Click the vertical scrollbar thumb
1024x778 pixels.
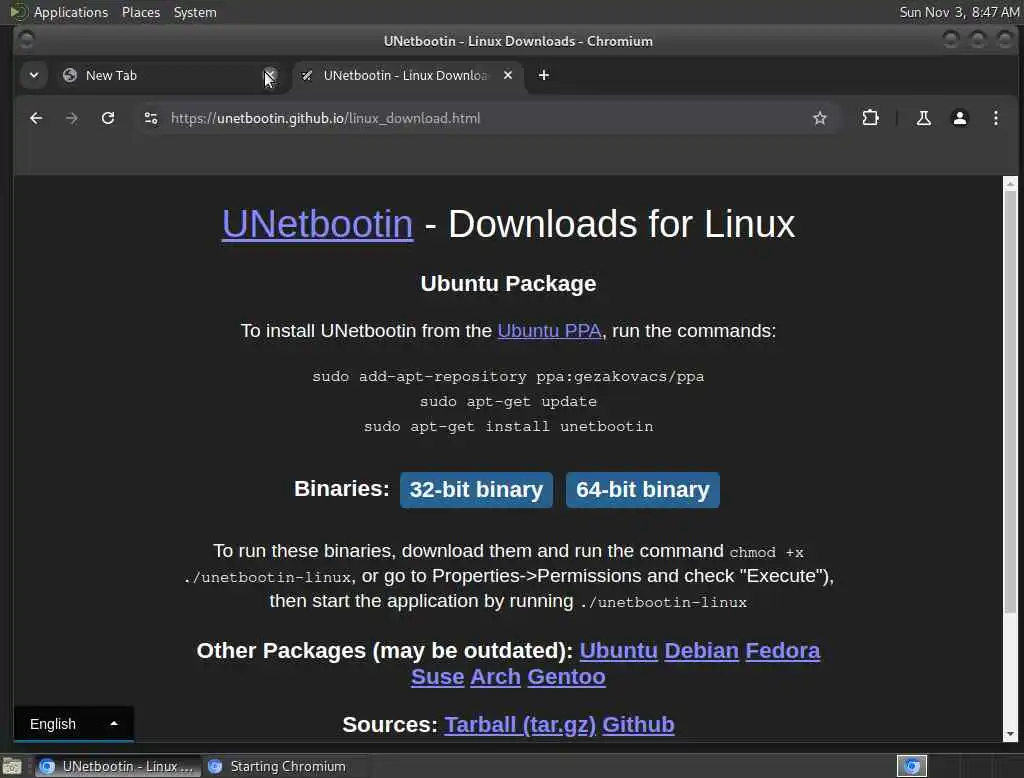tap(1010, 401)
